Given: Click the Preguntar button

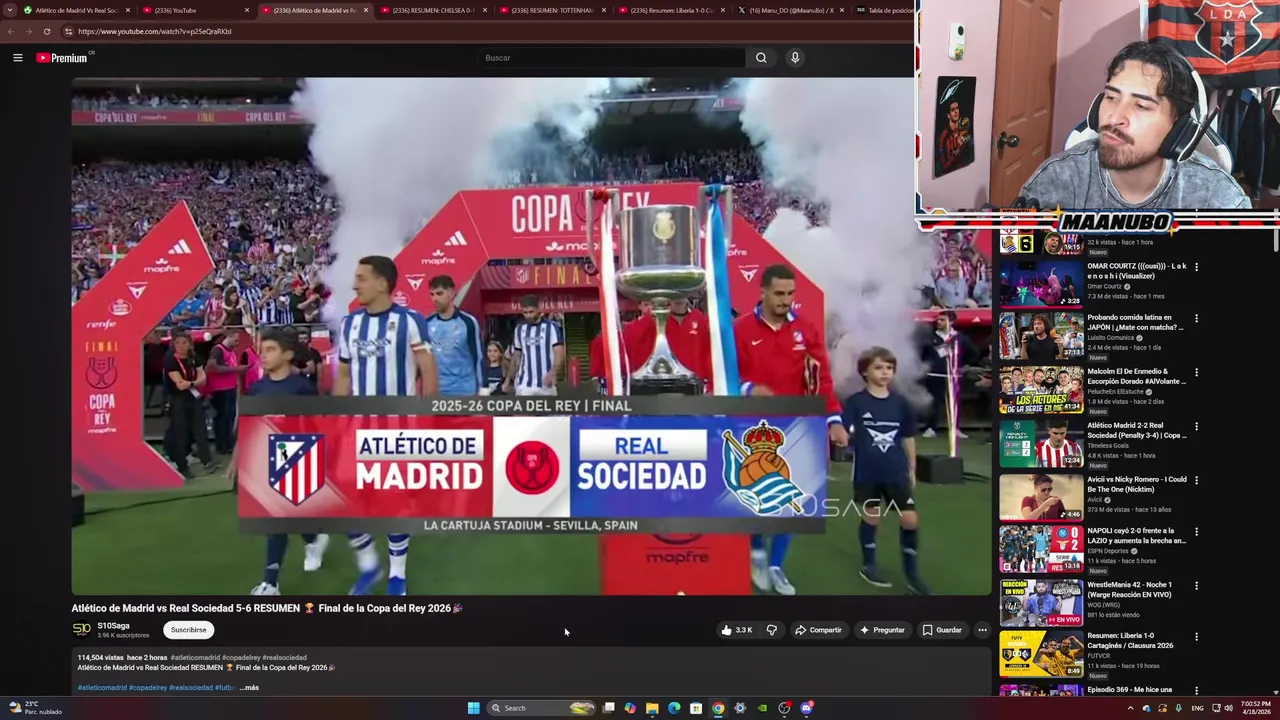Looking at the screenshot, I should click(882, 630).
